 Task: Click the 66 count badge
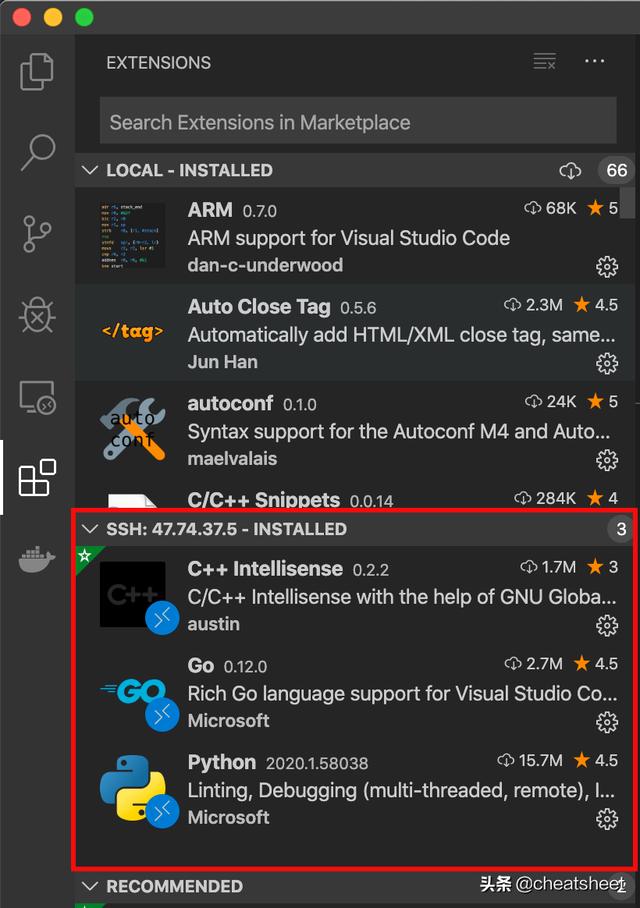click(616, 170)
